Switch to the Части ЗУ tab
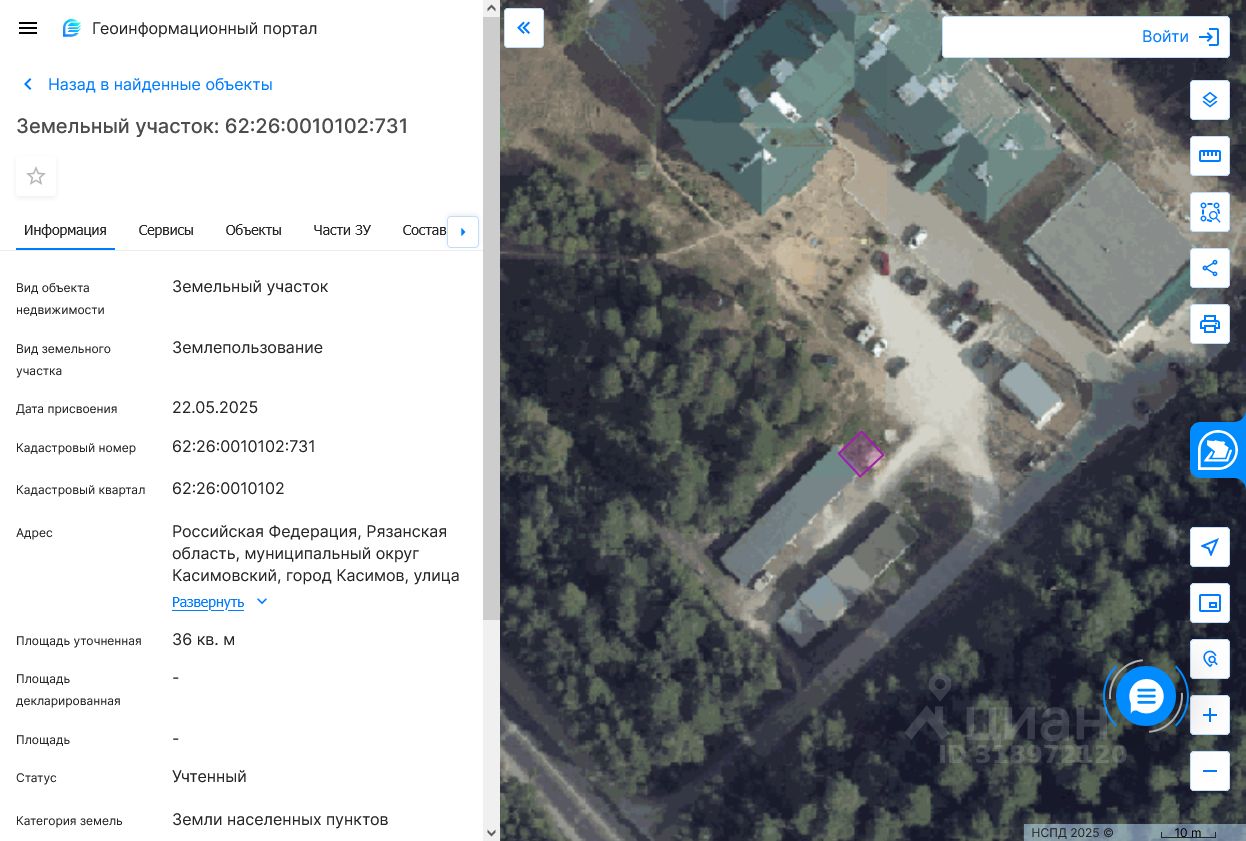 (342, 230)
